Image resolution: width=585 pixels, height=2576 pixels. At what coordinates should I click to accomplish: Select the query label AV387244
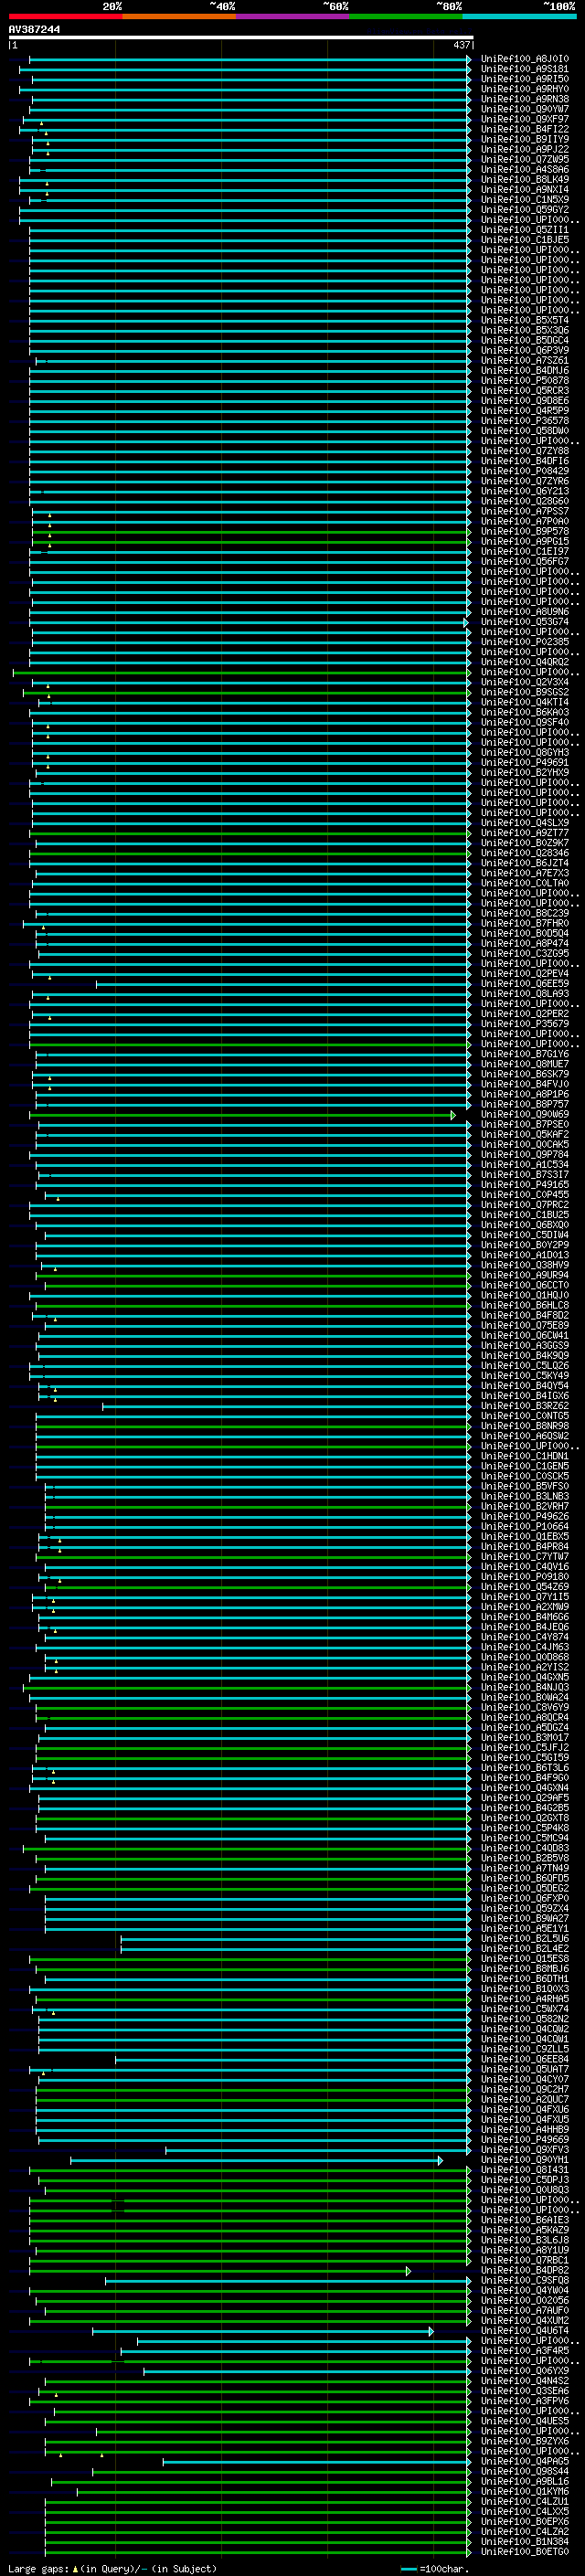coord(34,30)
